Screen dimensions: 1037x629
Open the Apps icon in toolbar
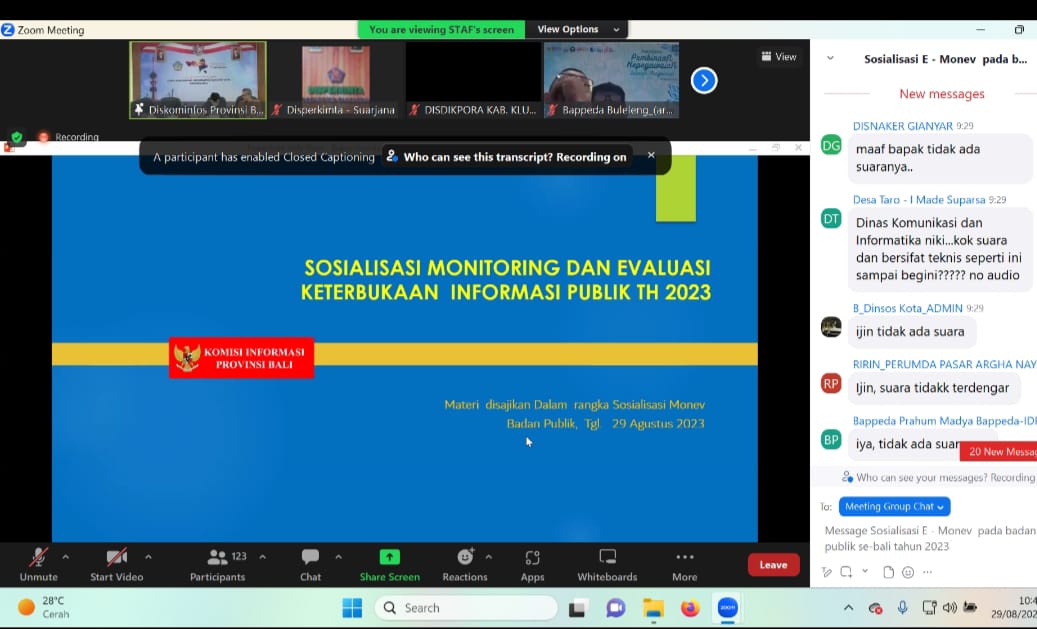tap(532, 558)
